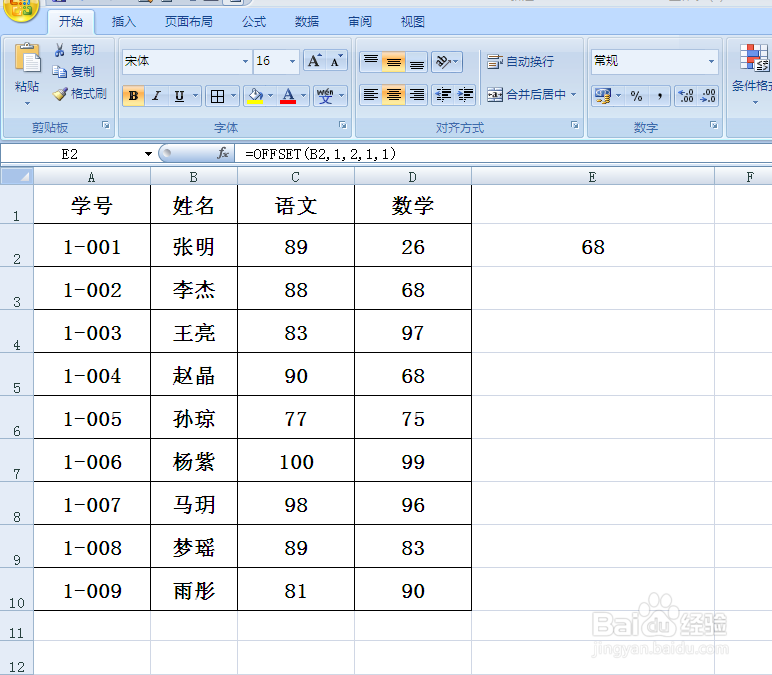Click the phonetic guide wén icon

click(325, 96)
